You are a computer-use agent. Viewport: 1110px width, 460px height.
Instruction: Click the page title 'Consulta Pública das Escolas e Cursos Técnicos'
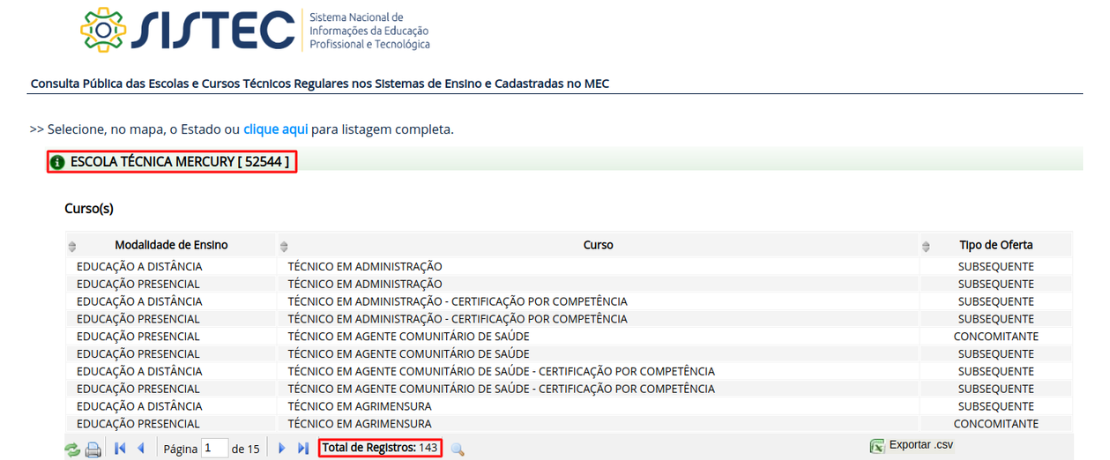click(x=320, y=84)
